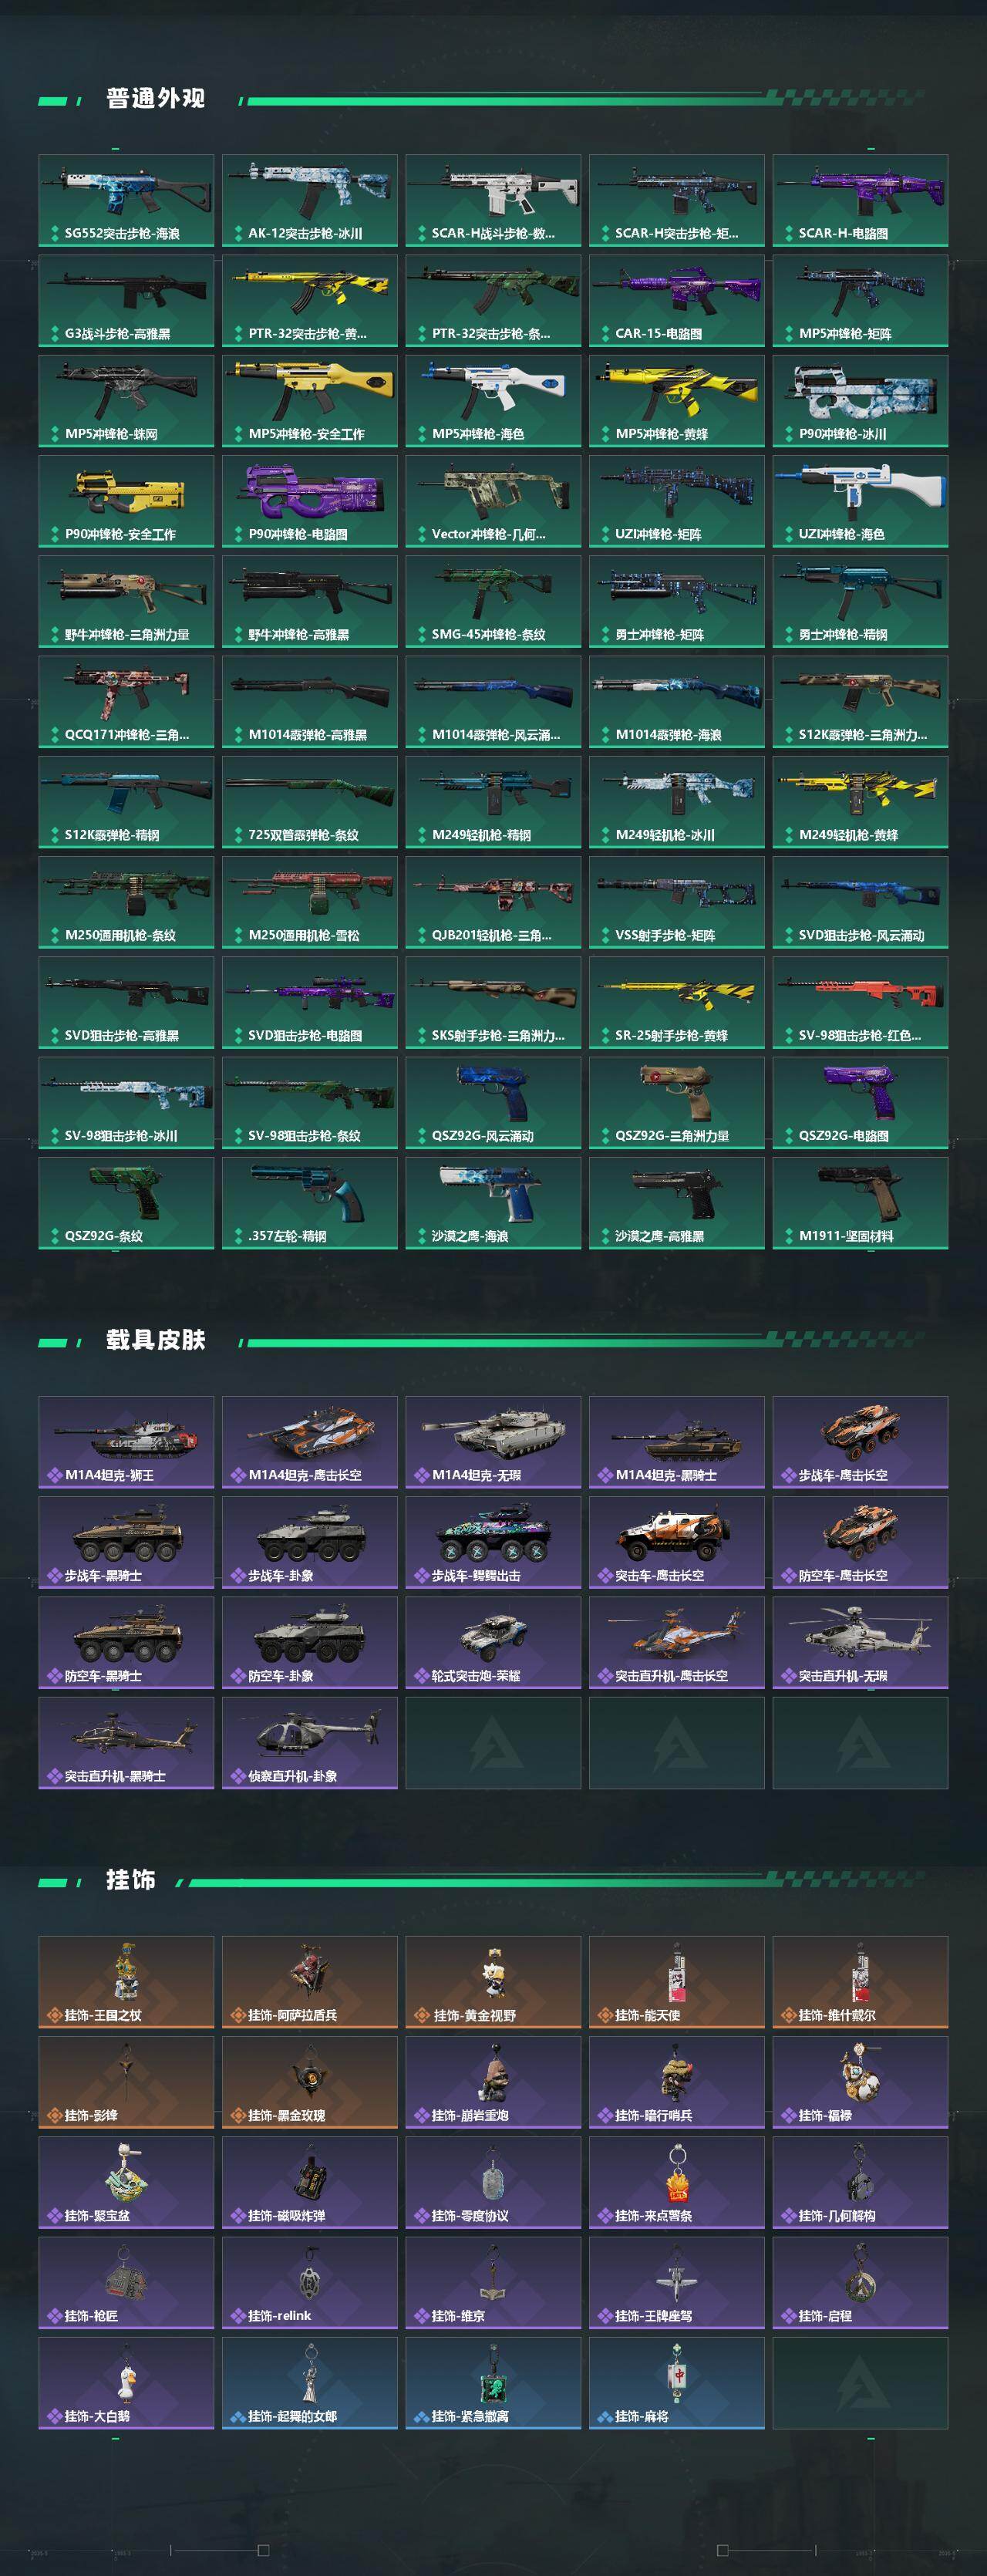987x2576 pixels.
Task: Select the P90冲锋枪-电路图 purple skin
Action: [x=310, y=501]
